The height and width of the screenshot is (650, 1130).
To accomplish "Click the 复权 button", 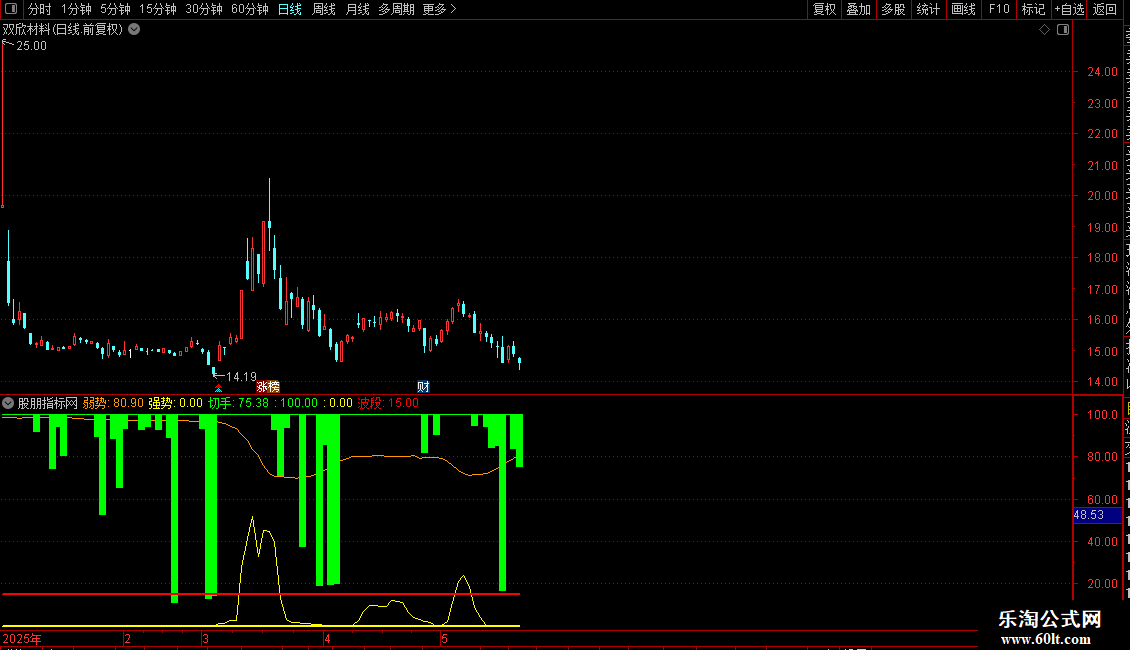I will [824, 9].
